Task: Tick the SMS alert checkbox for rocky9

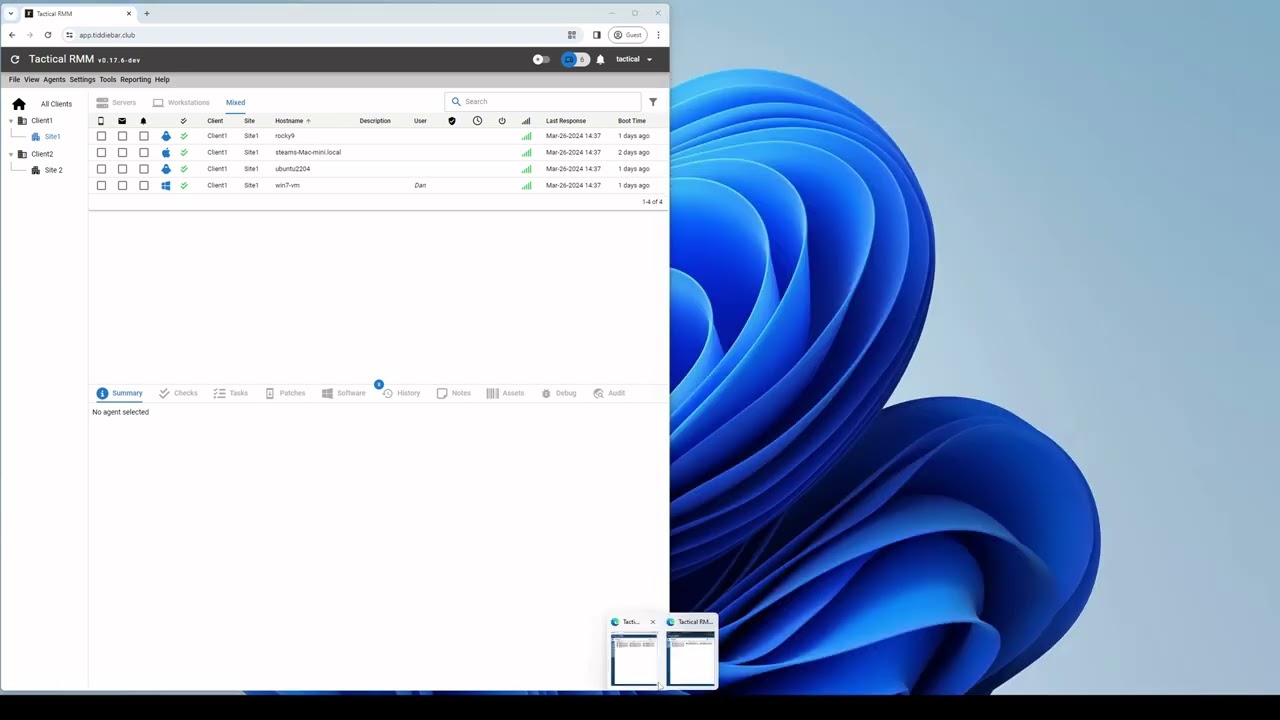Action: [x=101, y=136]
